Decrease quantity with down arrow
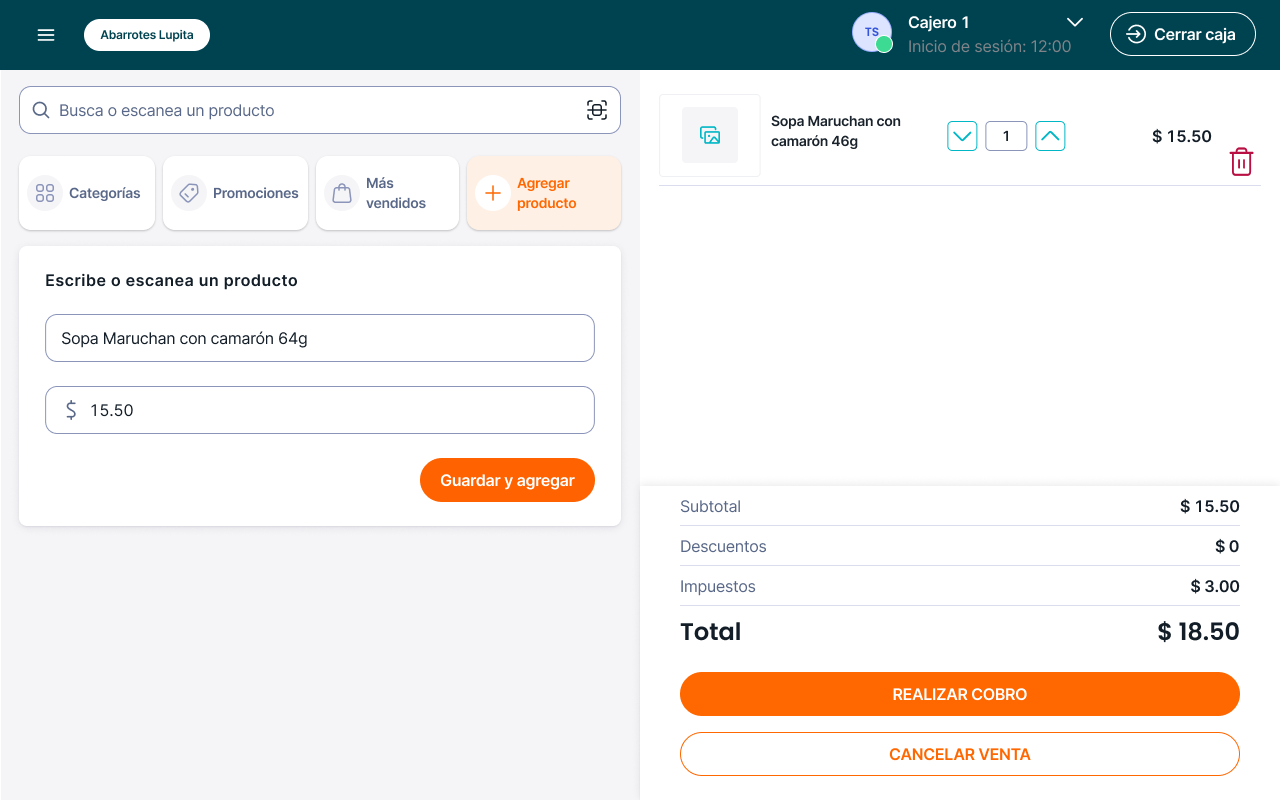Viewport: 1280px width, 800px height. point(962,136)
